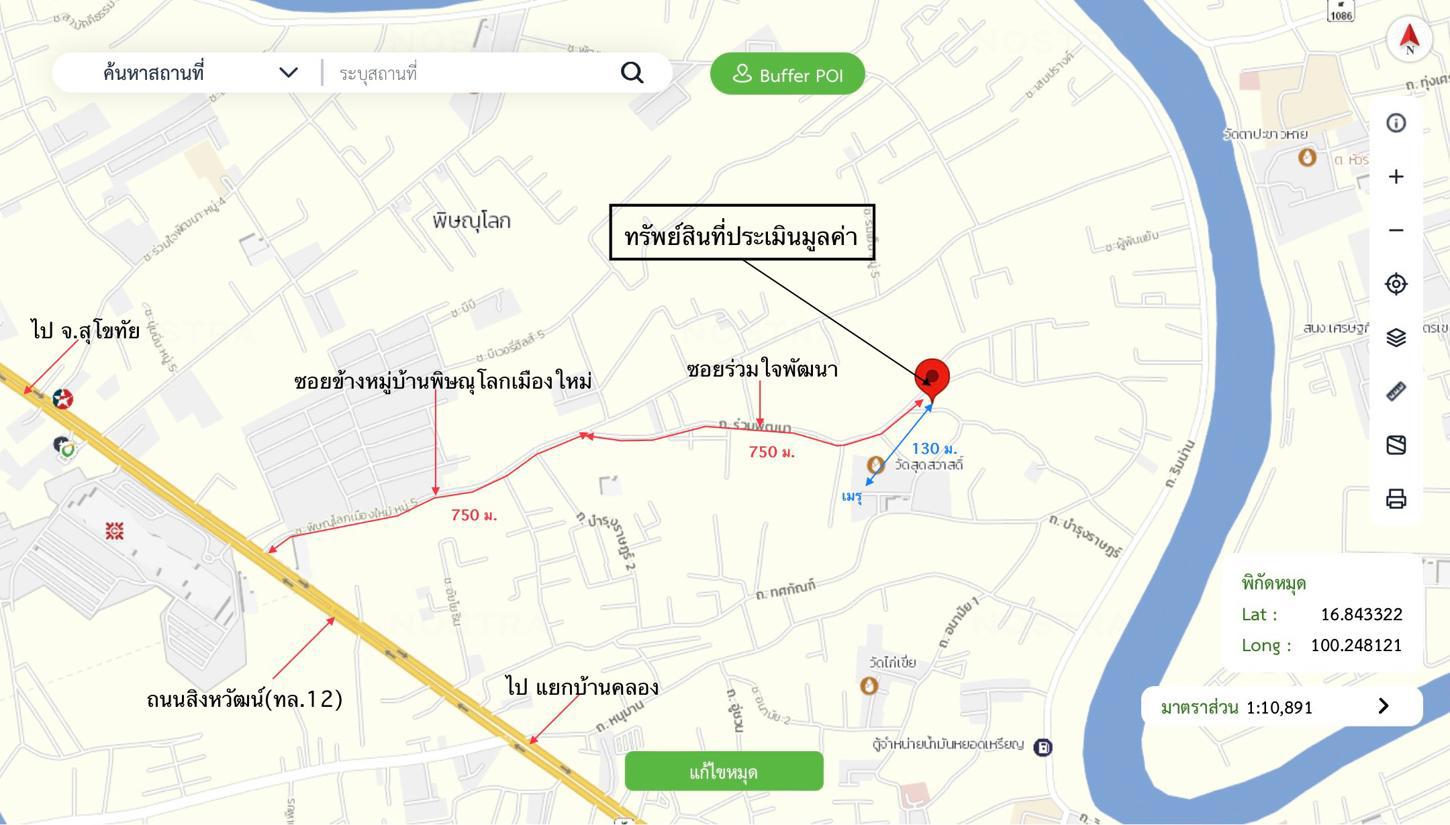
Task: Open the map information icon
Action: tap(1396, 123)
